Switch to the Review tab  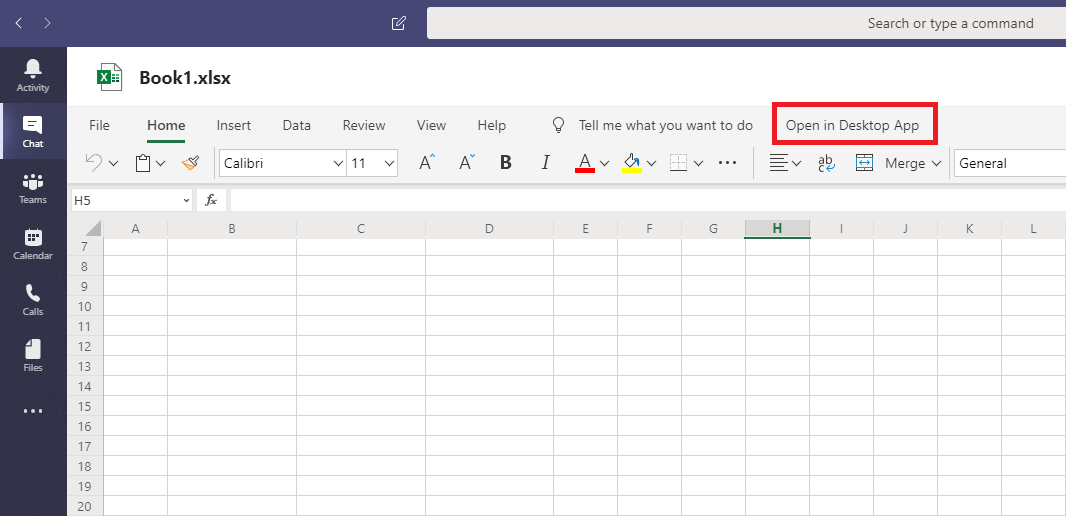(x=364, y=125)
